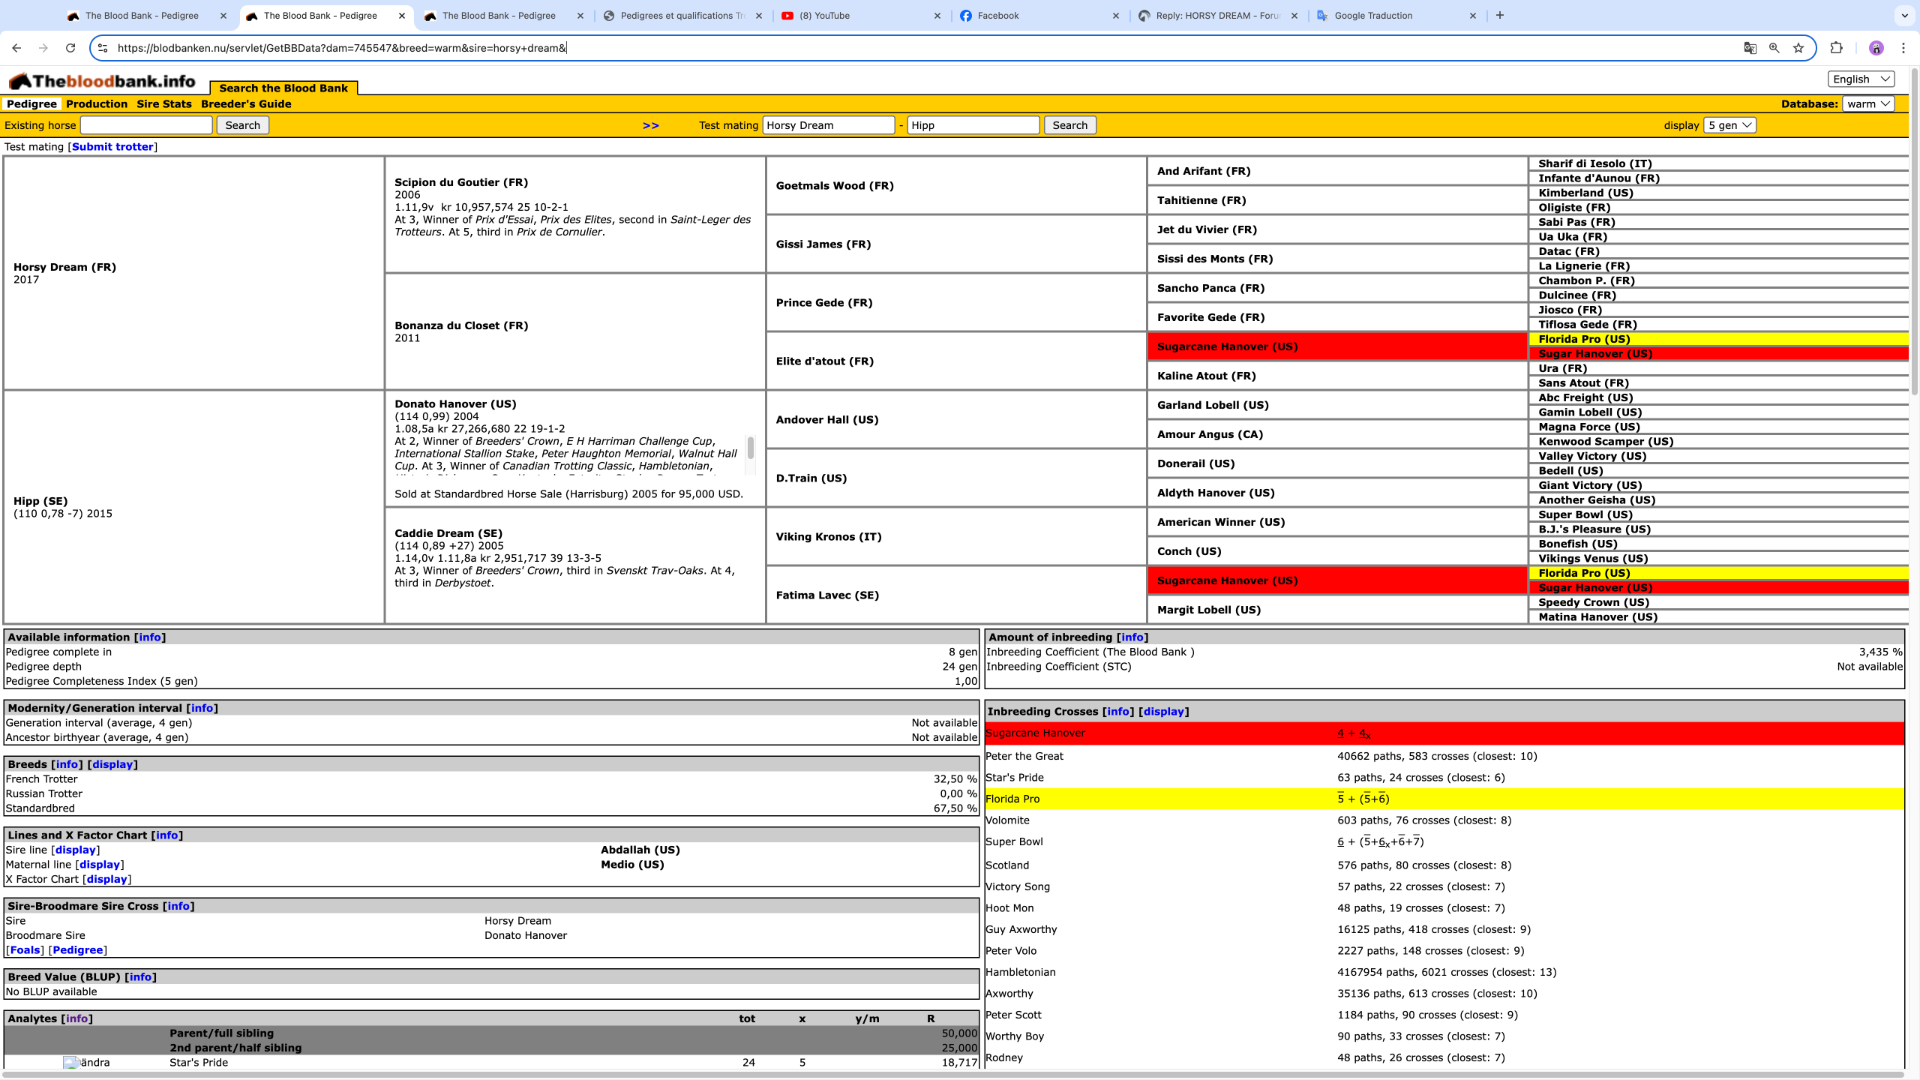Click the >> arrows link
This screenshot has height=1080, width=1920.
click(651, 126)
